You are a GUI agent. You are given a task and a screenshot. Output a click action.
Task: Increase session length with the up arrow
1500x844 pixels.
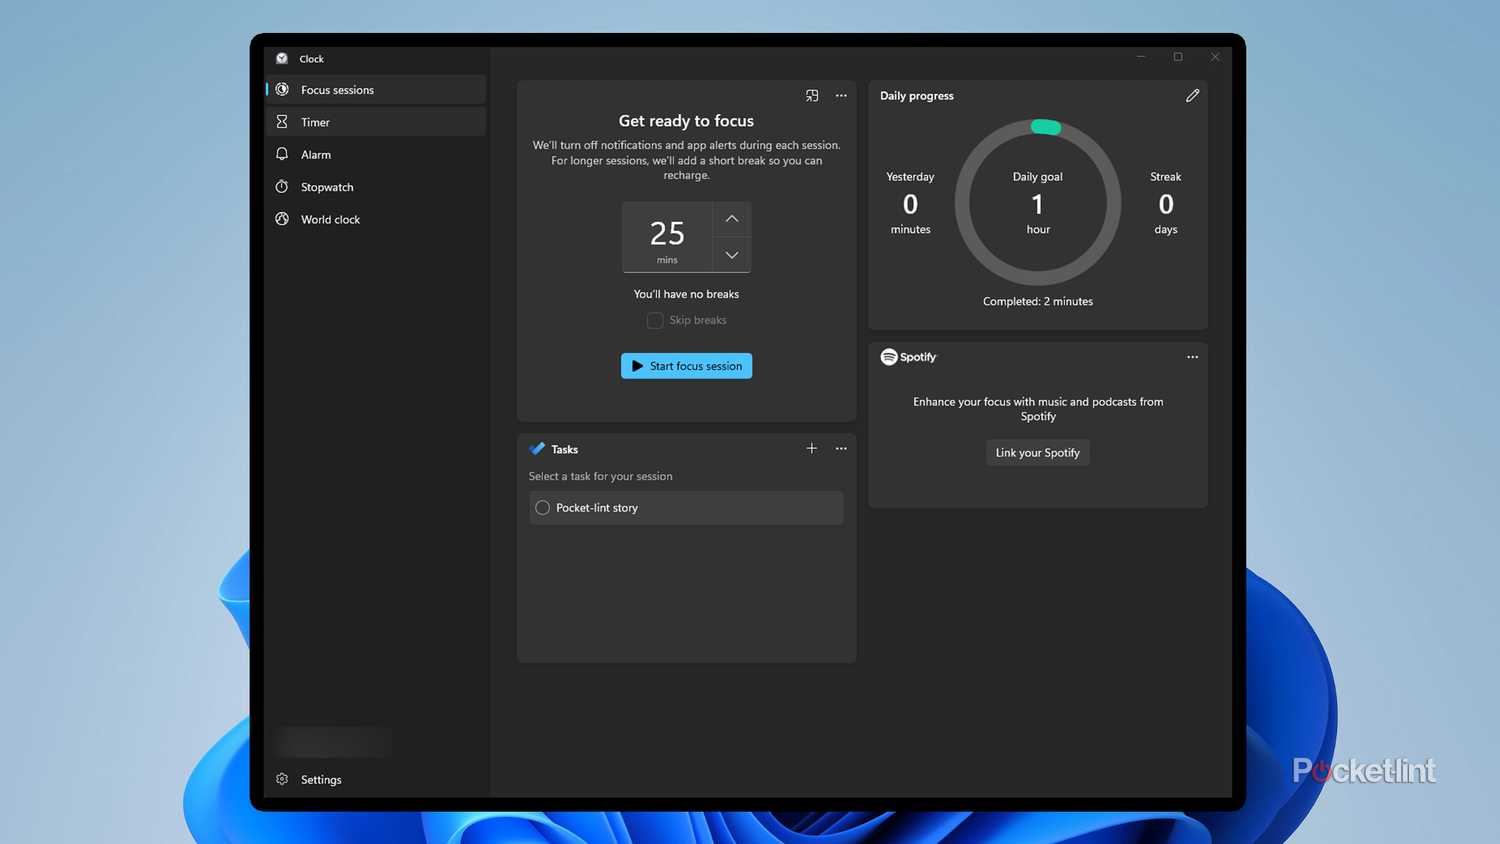pyautogui.click(x=731, y=218)
